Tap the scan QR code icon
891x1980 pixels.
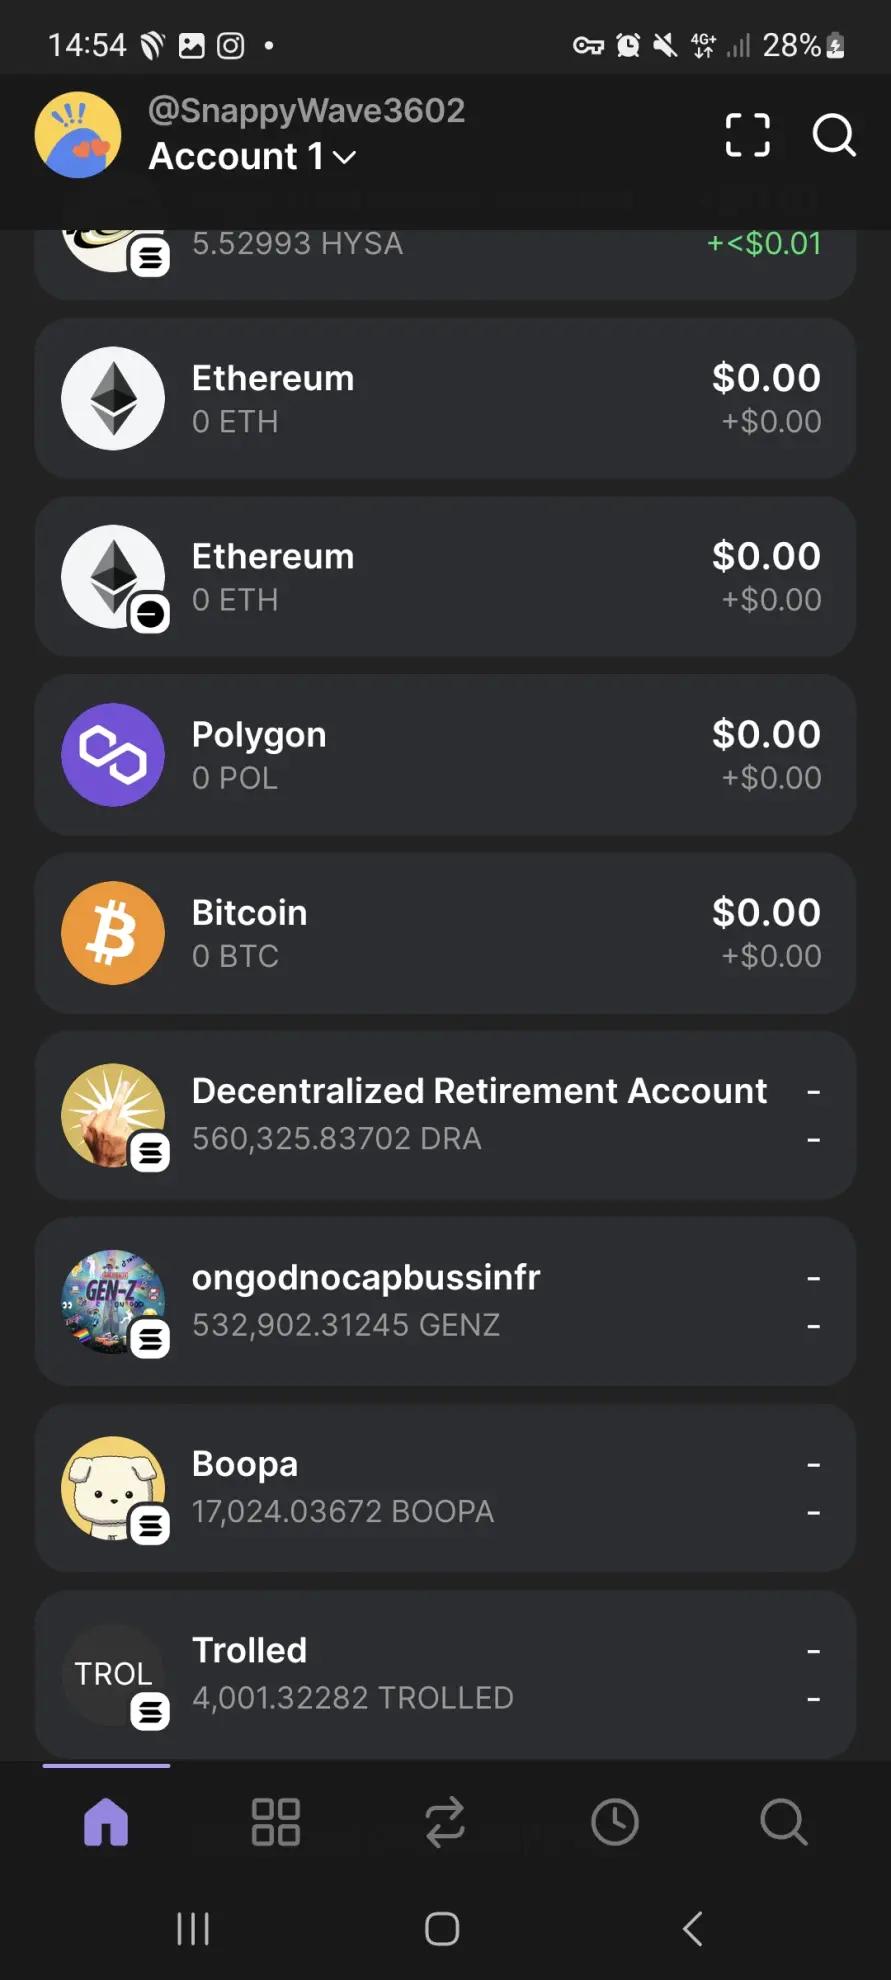point(747,135)
